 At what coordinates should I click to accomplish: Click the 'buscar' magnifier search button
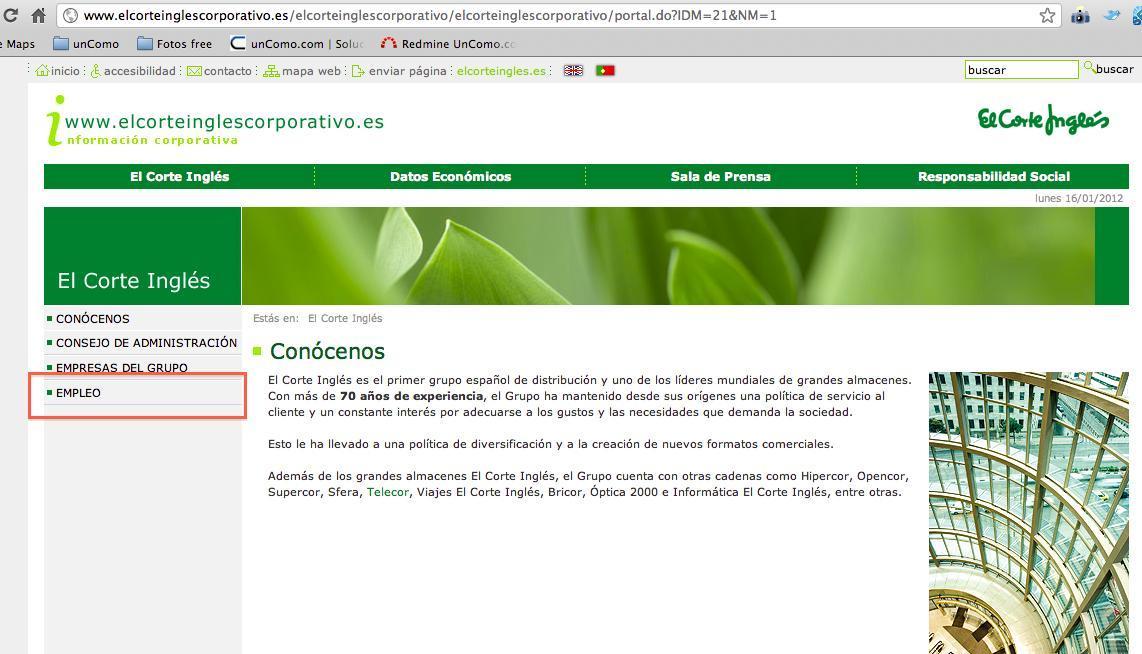pos(1108,69)
